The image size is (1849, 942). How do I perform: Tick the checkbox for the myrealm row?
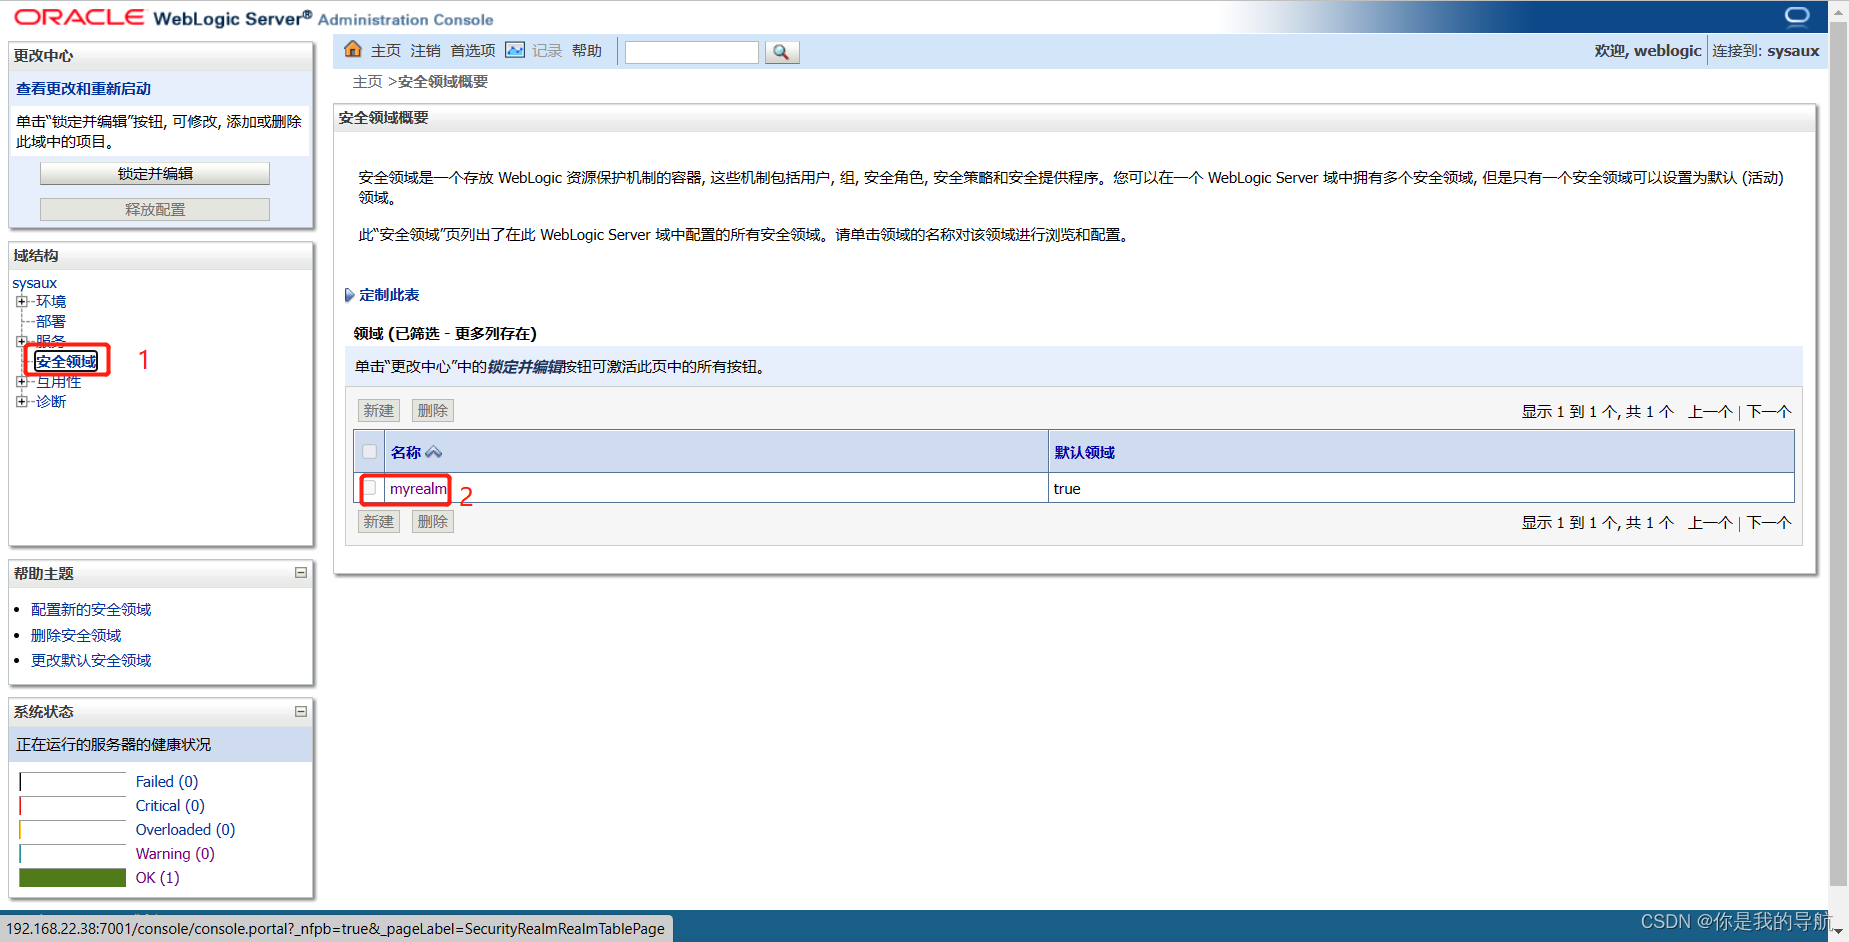pos(370,488)
